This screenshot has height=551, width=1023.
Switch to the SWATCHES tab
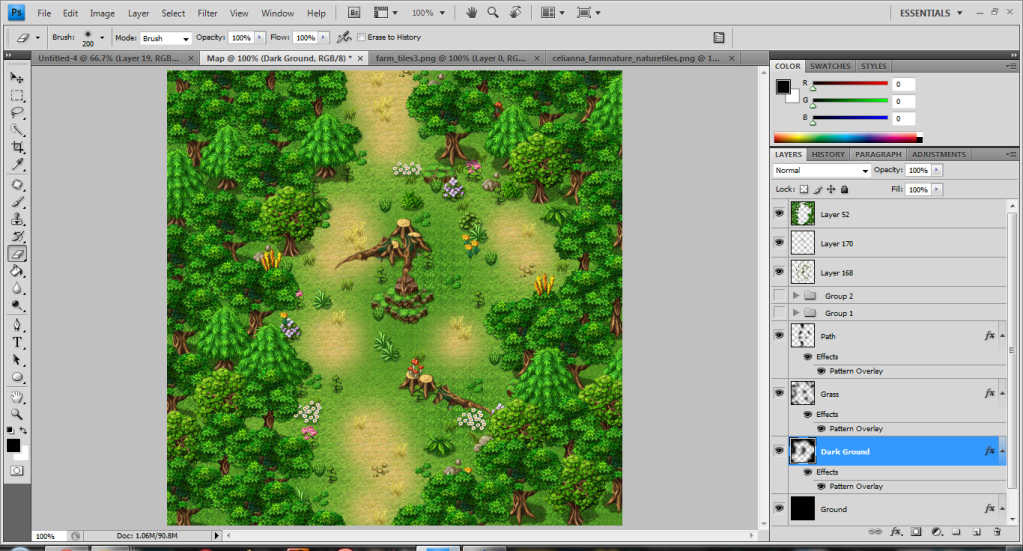(830, 66)
